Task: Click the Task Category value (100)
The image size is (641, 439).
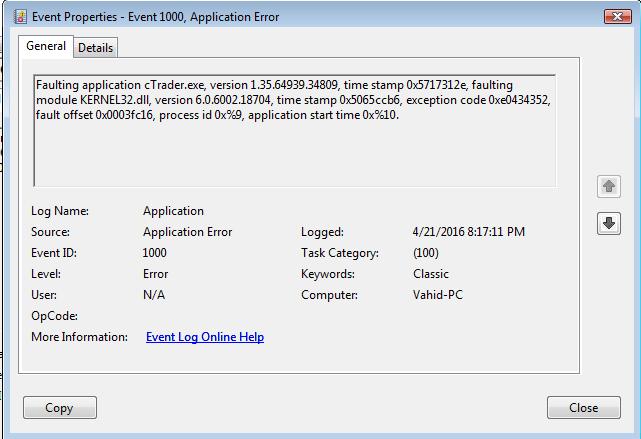Action: click(x=426, y=253)
